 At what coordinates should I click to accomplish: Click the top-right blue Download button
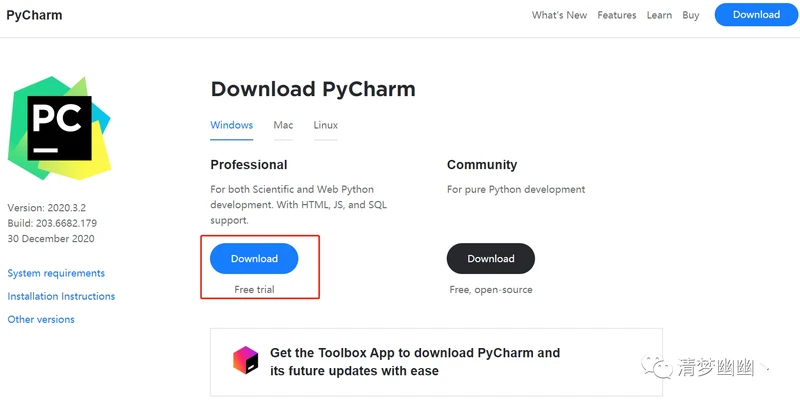(x=756, y=15)
